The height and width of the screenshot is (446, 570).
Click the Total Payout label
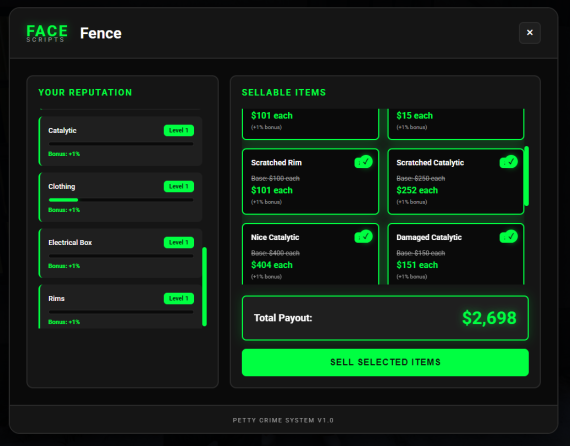click(x=283, y=318)
